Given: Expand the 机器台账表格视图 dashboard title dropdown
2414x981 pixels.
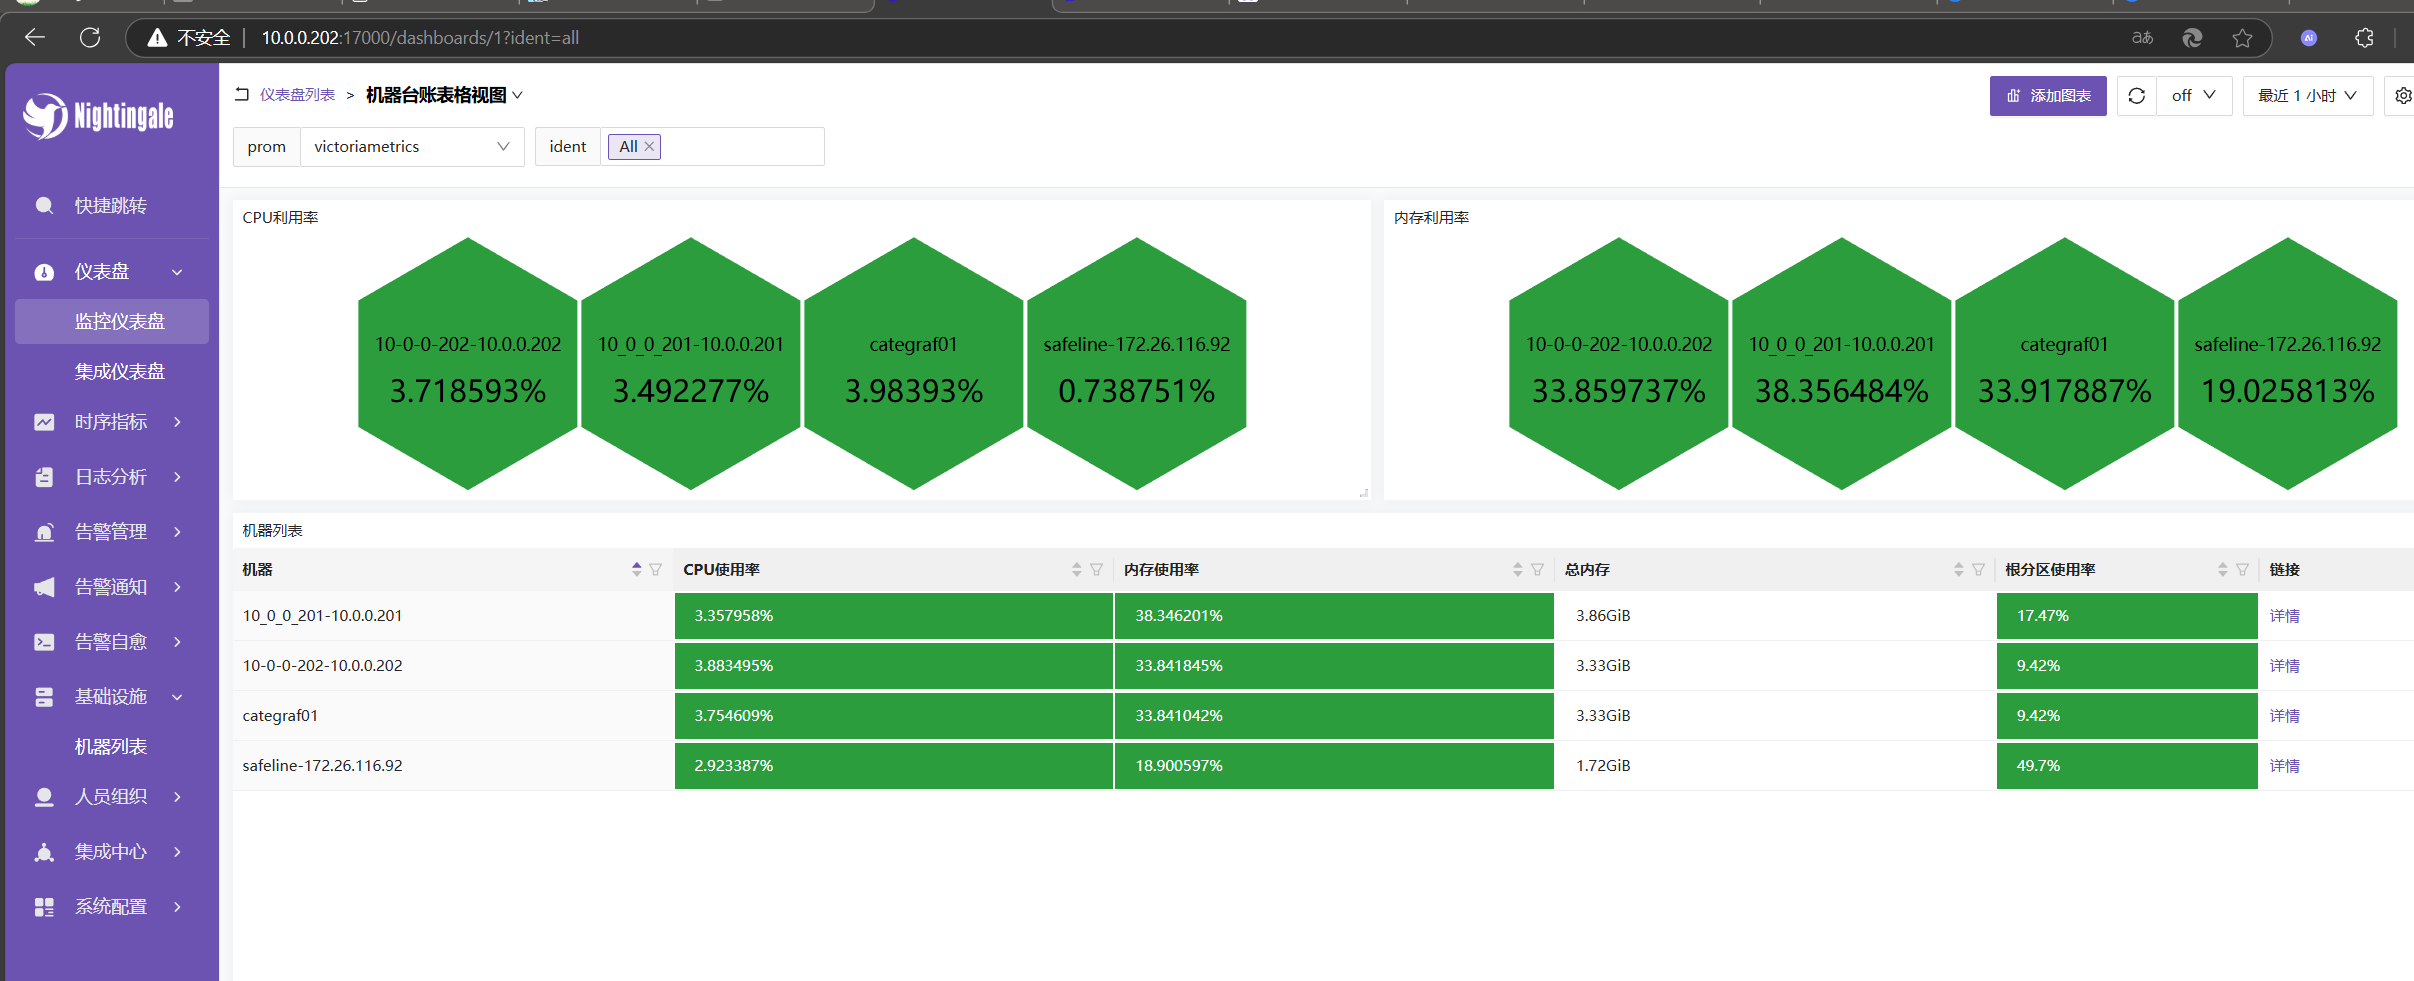Looking at the screenshot, I should click(517, 95).
